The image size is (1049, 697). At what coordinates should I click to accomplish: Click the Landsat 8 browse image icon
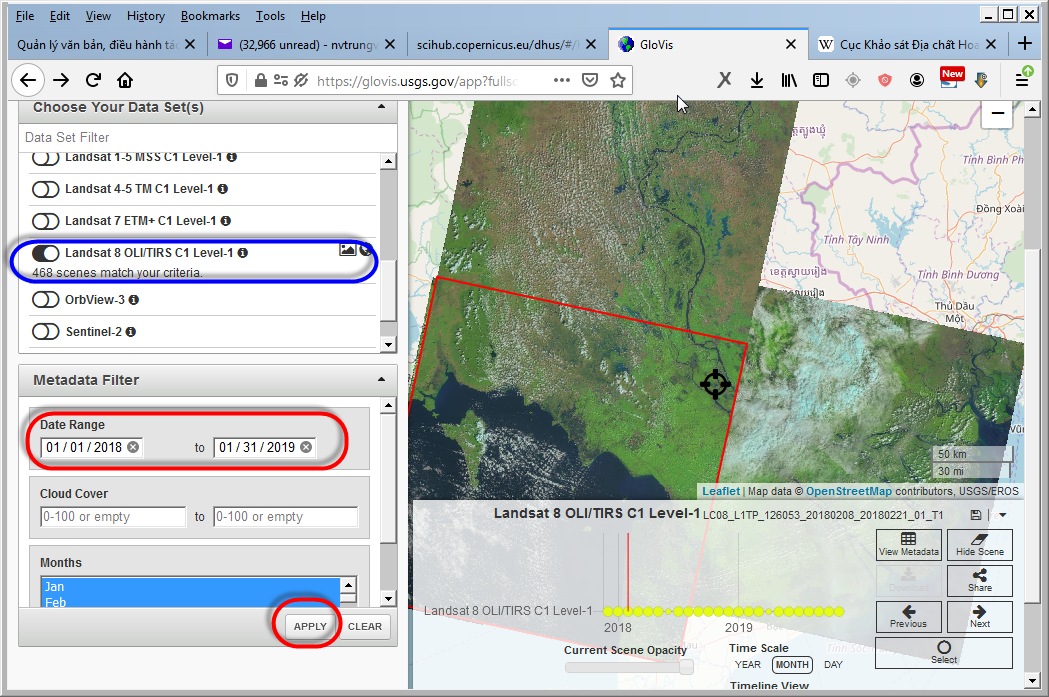coord(347,250)
